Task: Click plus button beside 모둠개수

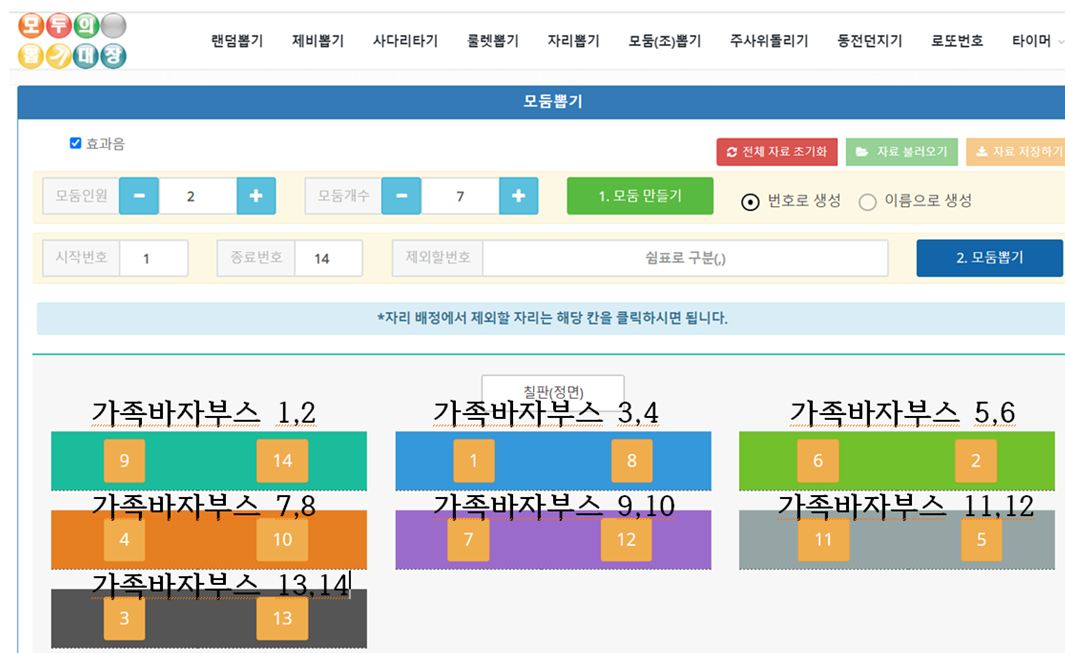Action: [518, 196]
